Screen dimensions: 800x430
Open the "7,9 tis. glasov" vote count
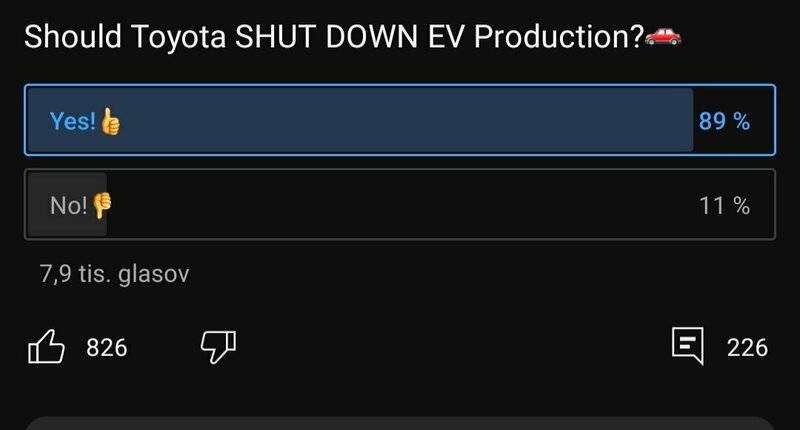click(114, 274)
